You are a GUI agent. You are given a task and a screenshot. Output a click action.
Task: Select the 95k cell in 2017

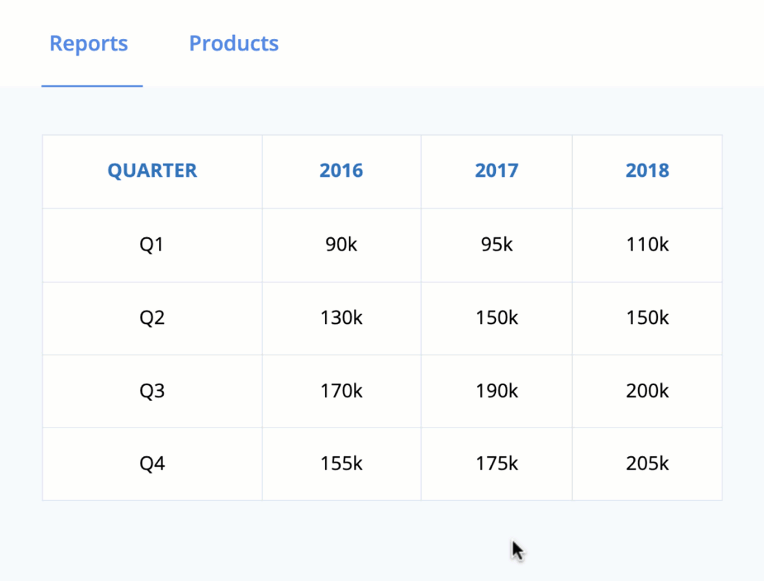coord(496,245)
